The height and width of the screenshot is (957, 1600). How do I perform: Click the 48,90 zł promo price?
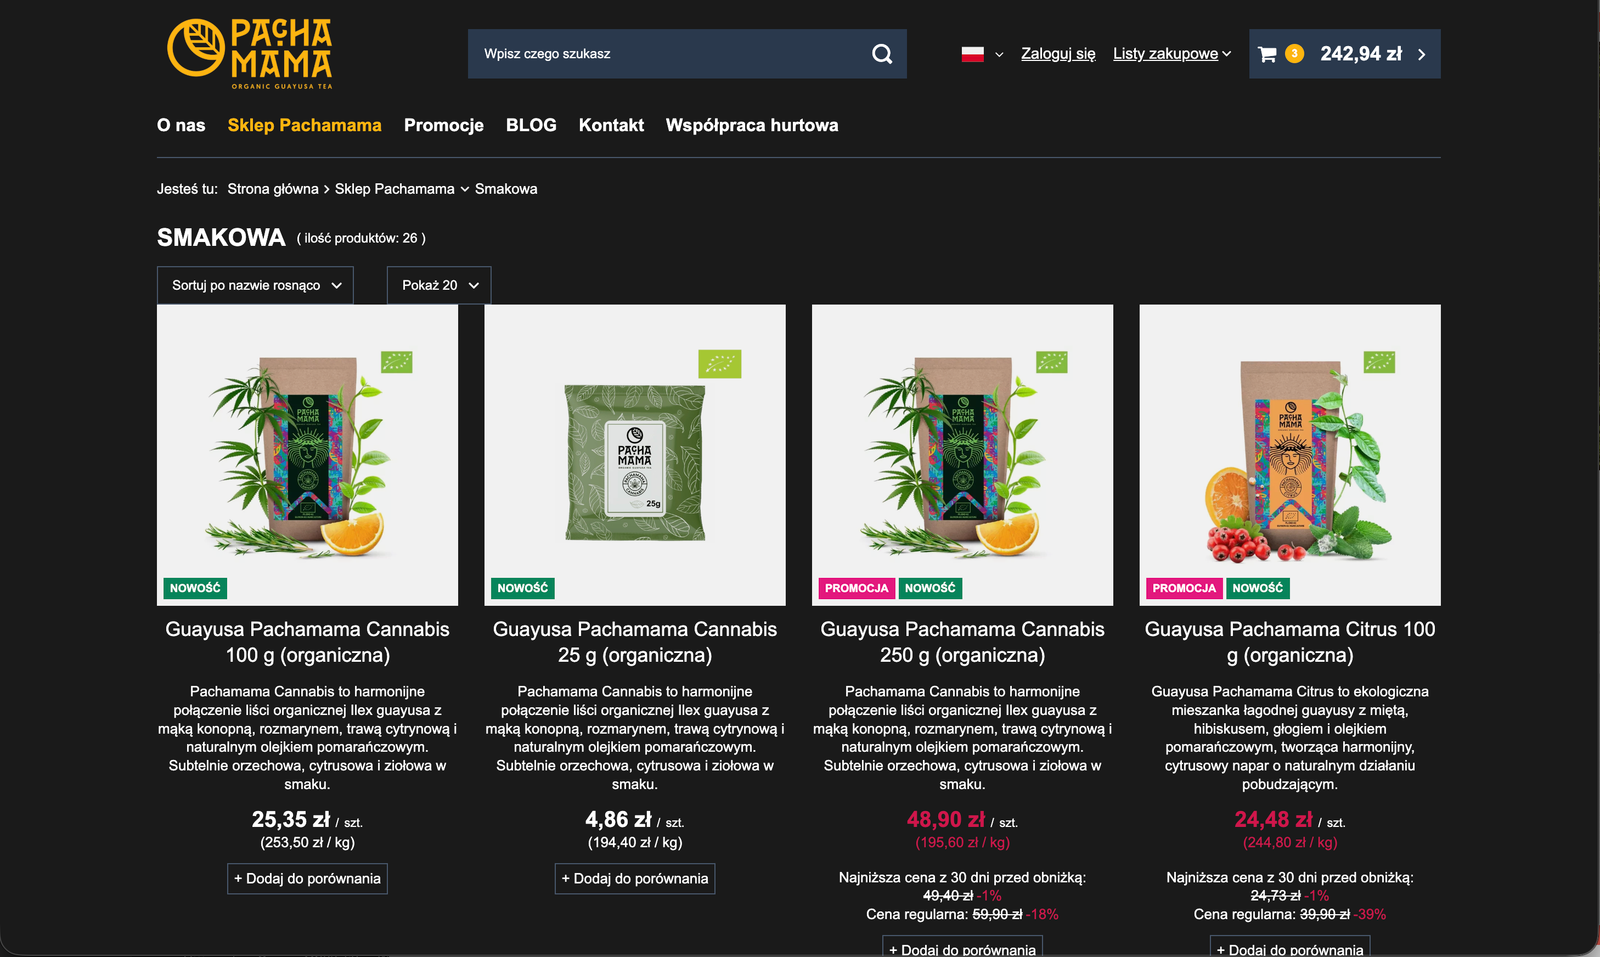coord(946,820)
